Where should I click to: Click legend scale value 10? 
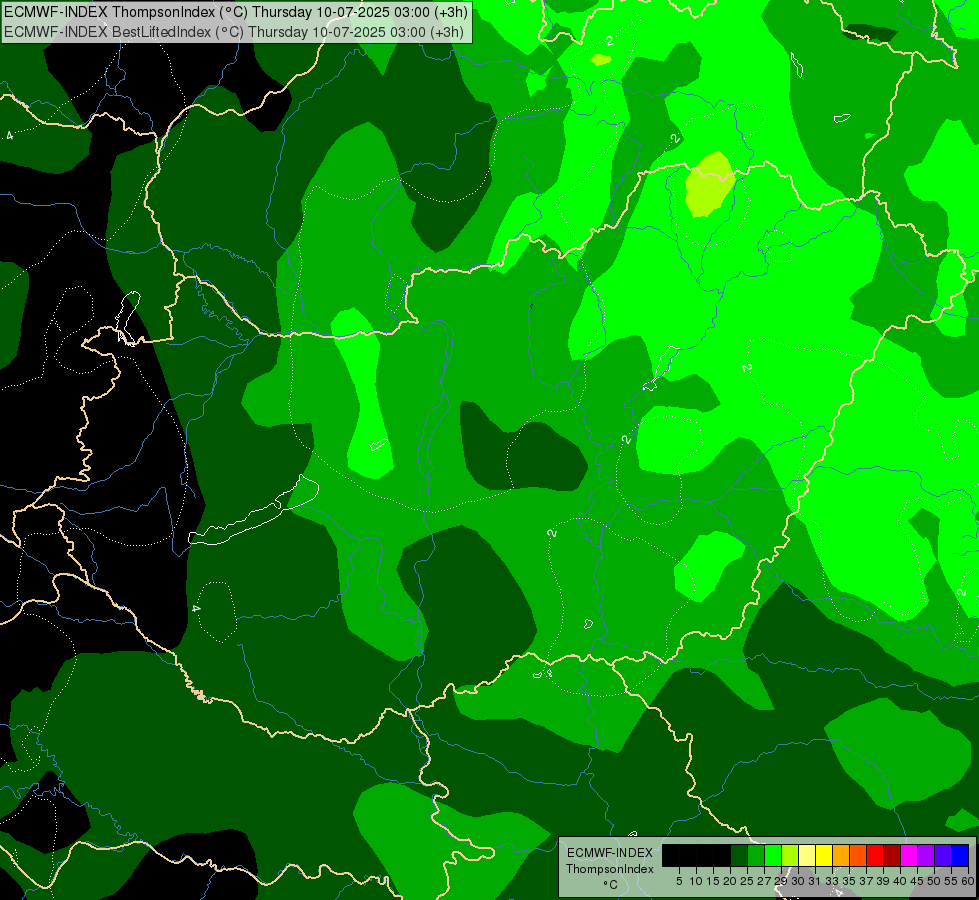click(696, 881)
